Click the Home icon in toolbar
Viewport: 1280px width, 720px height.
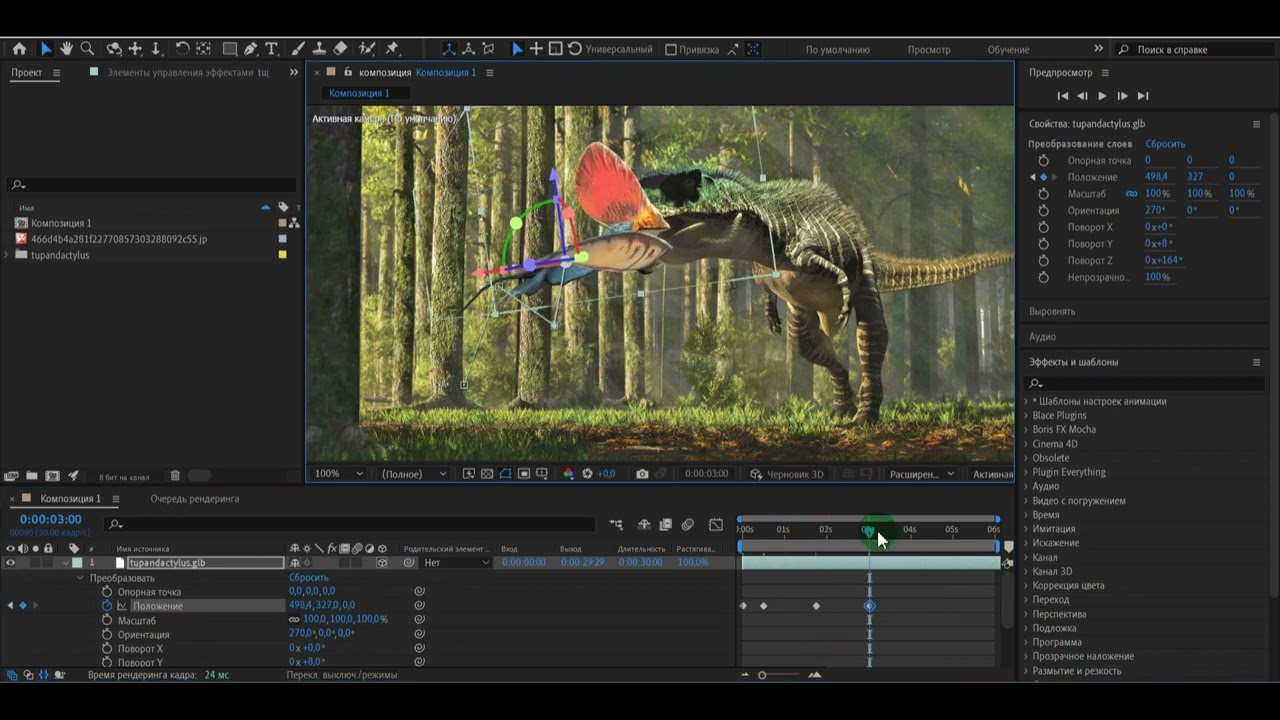(19, 49)
